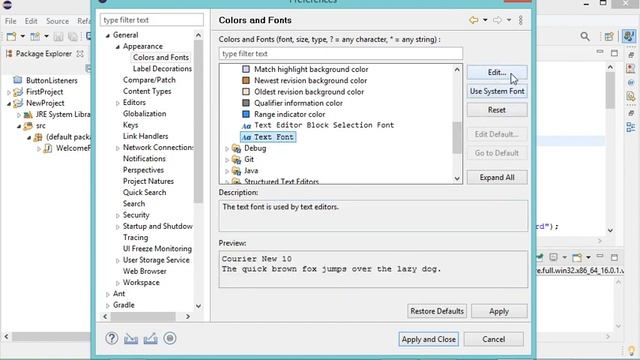Select Label Decorations in tree
Image resolution: width=640 pixels, height=360 pixels.
pyautogui.click(x=162, y=69)
